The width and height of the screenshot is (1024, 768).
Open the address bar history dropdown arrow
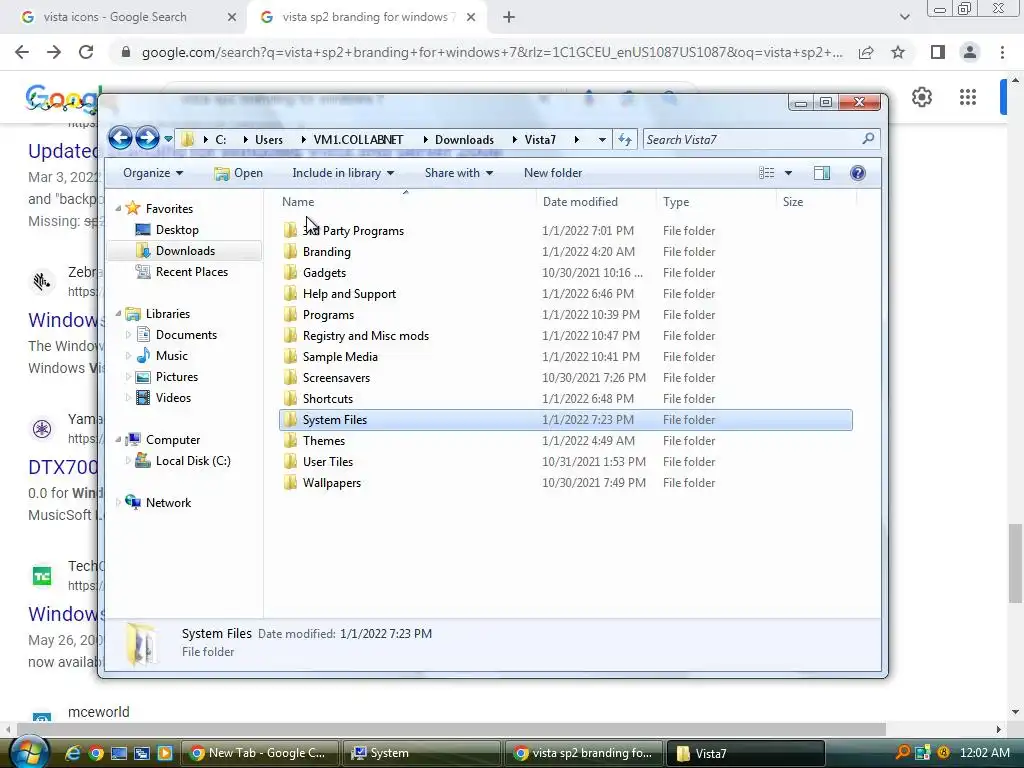(601, 139)
